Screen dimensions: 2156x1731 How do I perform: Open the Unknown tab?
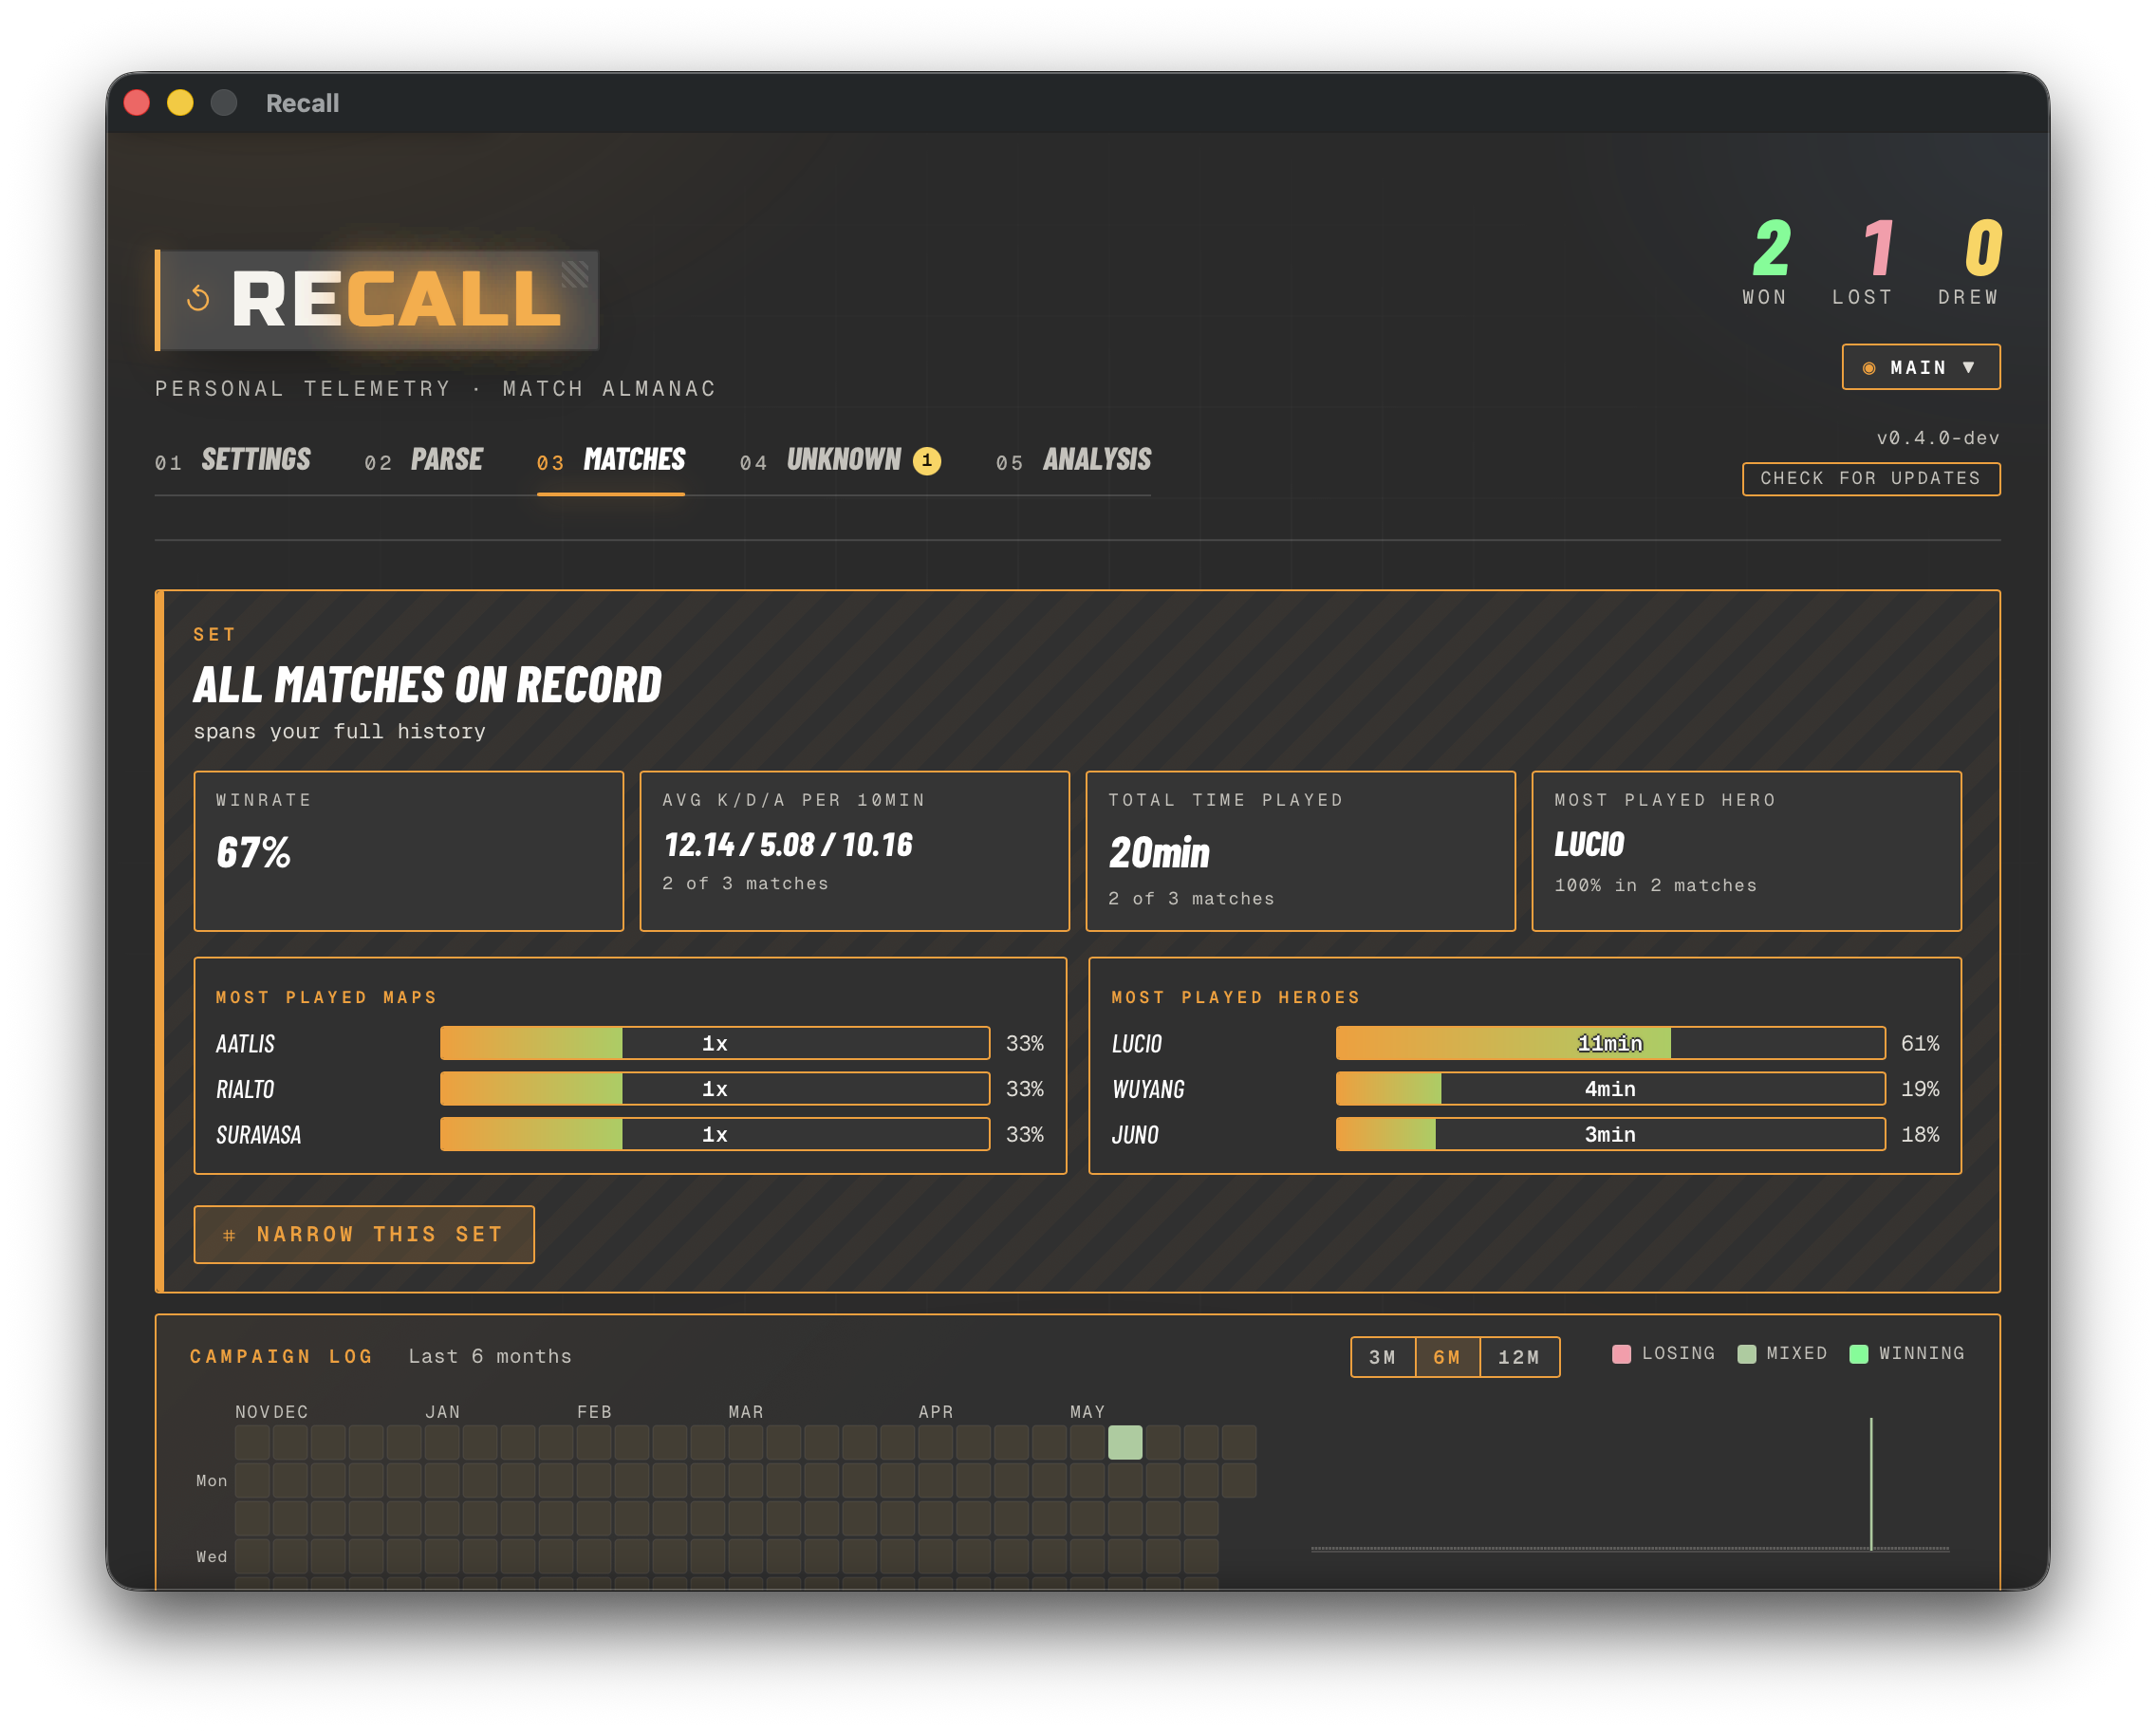click(x=840, y=460)
